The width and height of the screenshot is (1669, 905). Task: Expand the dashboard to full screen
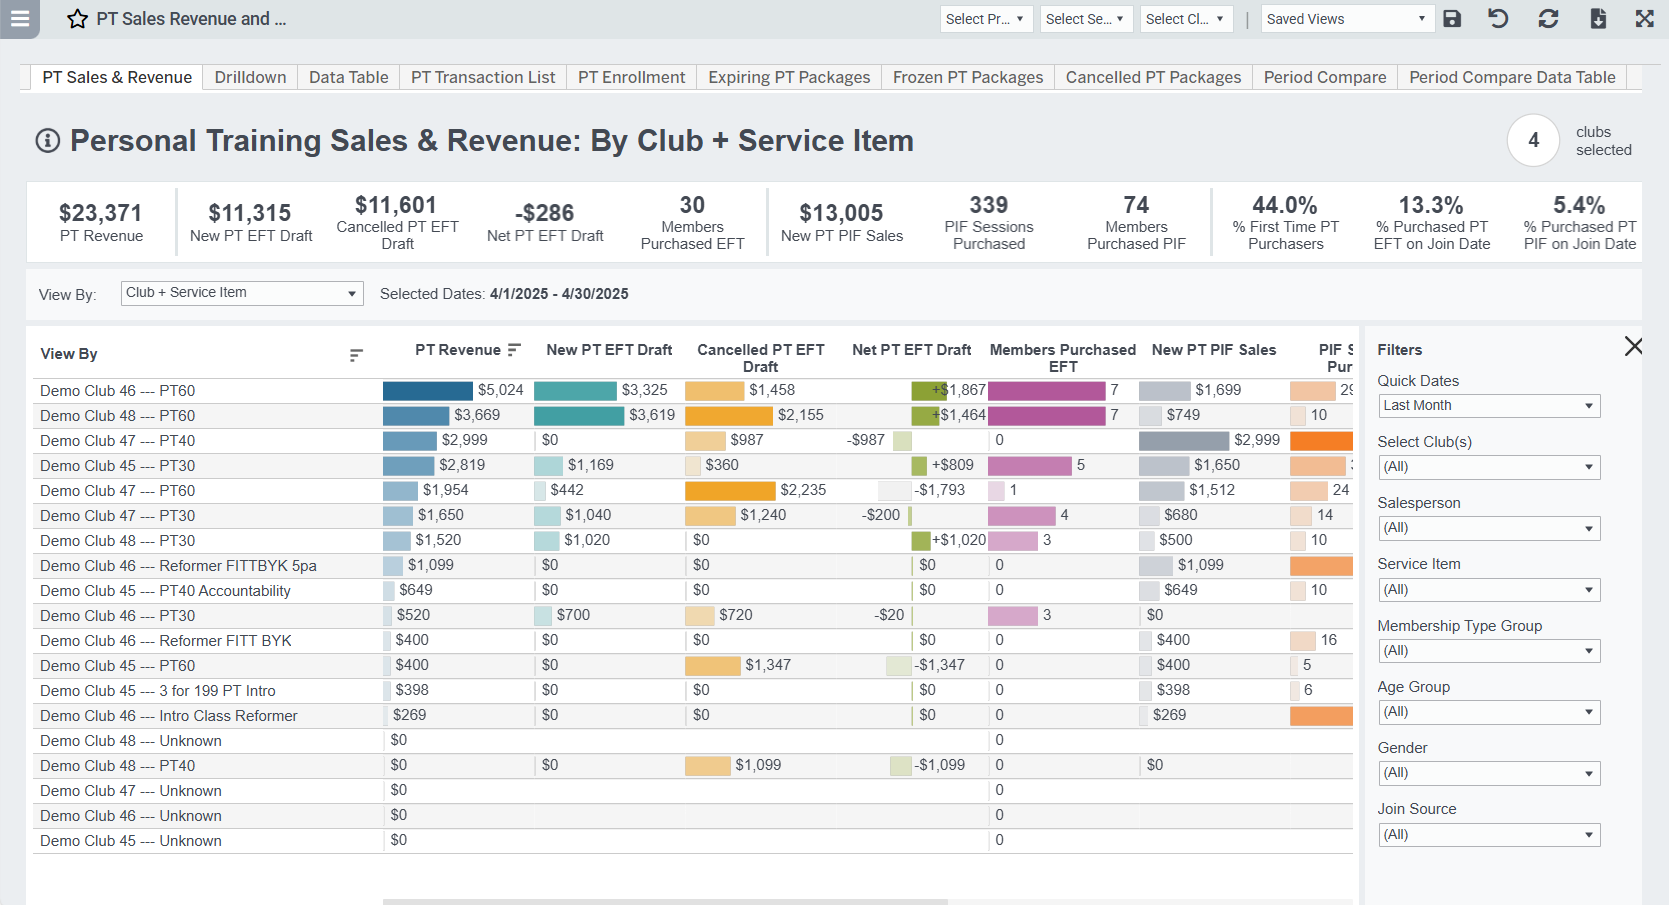pos(1645,18)
